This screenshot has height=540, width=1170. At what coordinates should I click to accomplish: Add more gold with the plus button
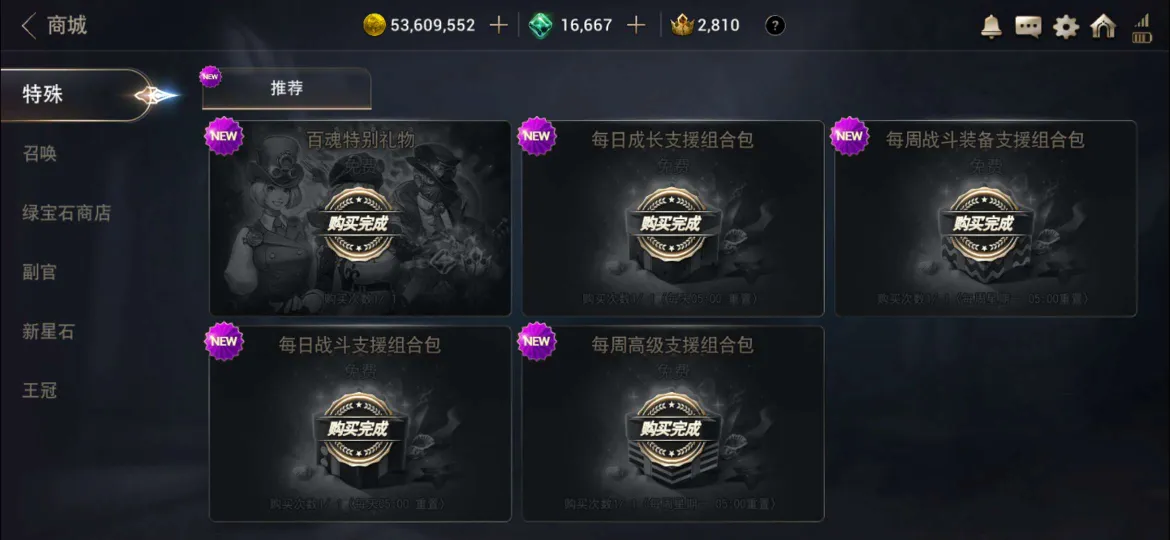click(x=498, y=25)
